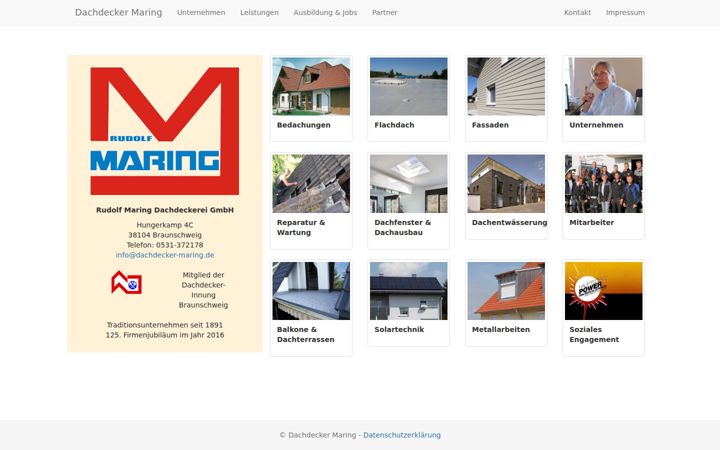Open the Soziales Engagement Power logo thumbnail
The height and width of the screenshot is (450, 720).
(x=604, y=291)
